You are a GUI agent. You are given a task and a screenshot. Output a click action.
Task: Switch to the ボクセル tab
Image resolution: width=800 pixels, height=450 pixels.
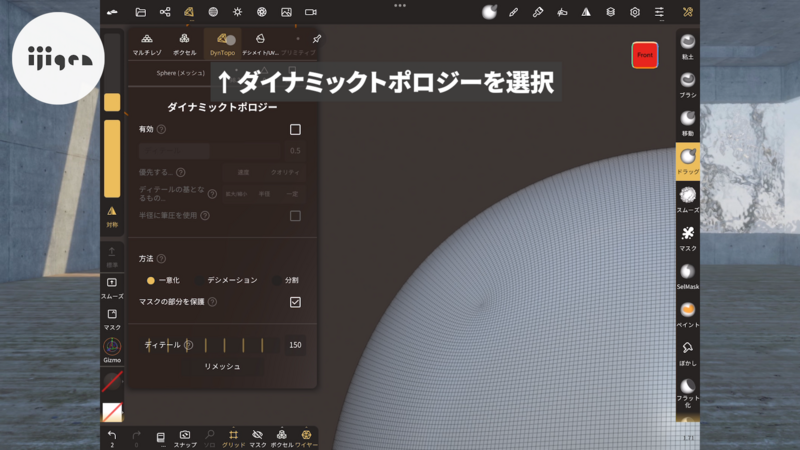click(x=184, y=44)
